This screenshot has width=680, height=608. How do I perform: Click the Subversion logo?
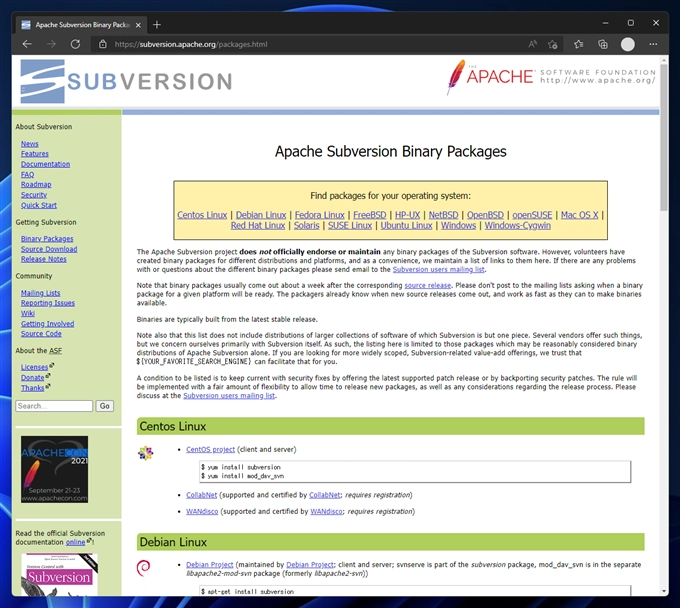(x=126, y=81)
